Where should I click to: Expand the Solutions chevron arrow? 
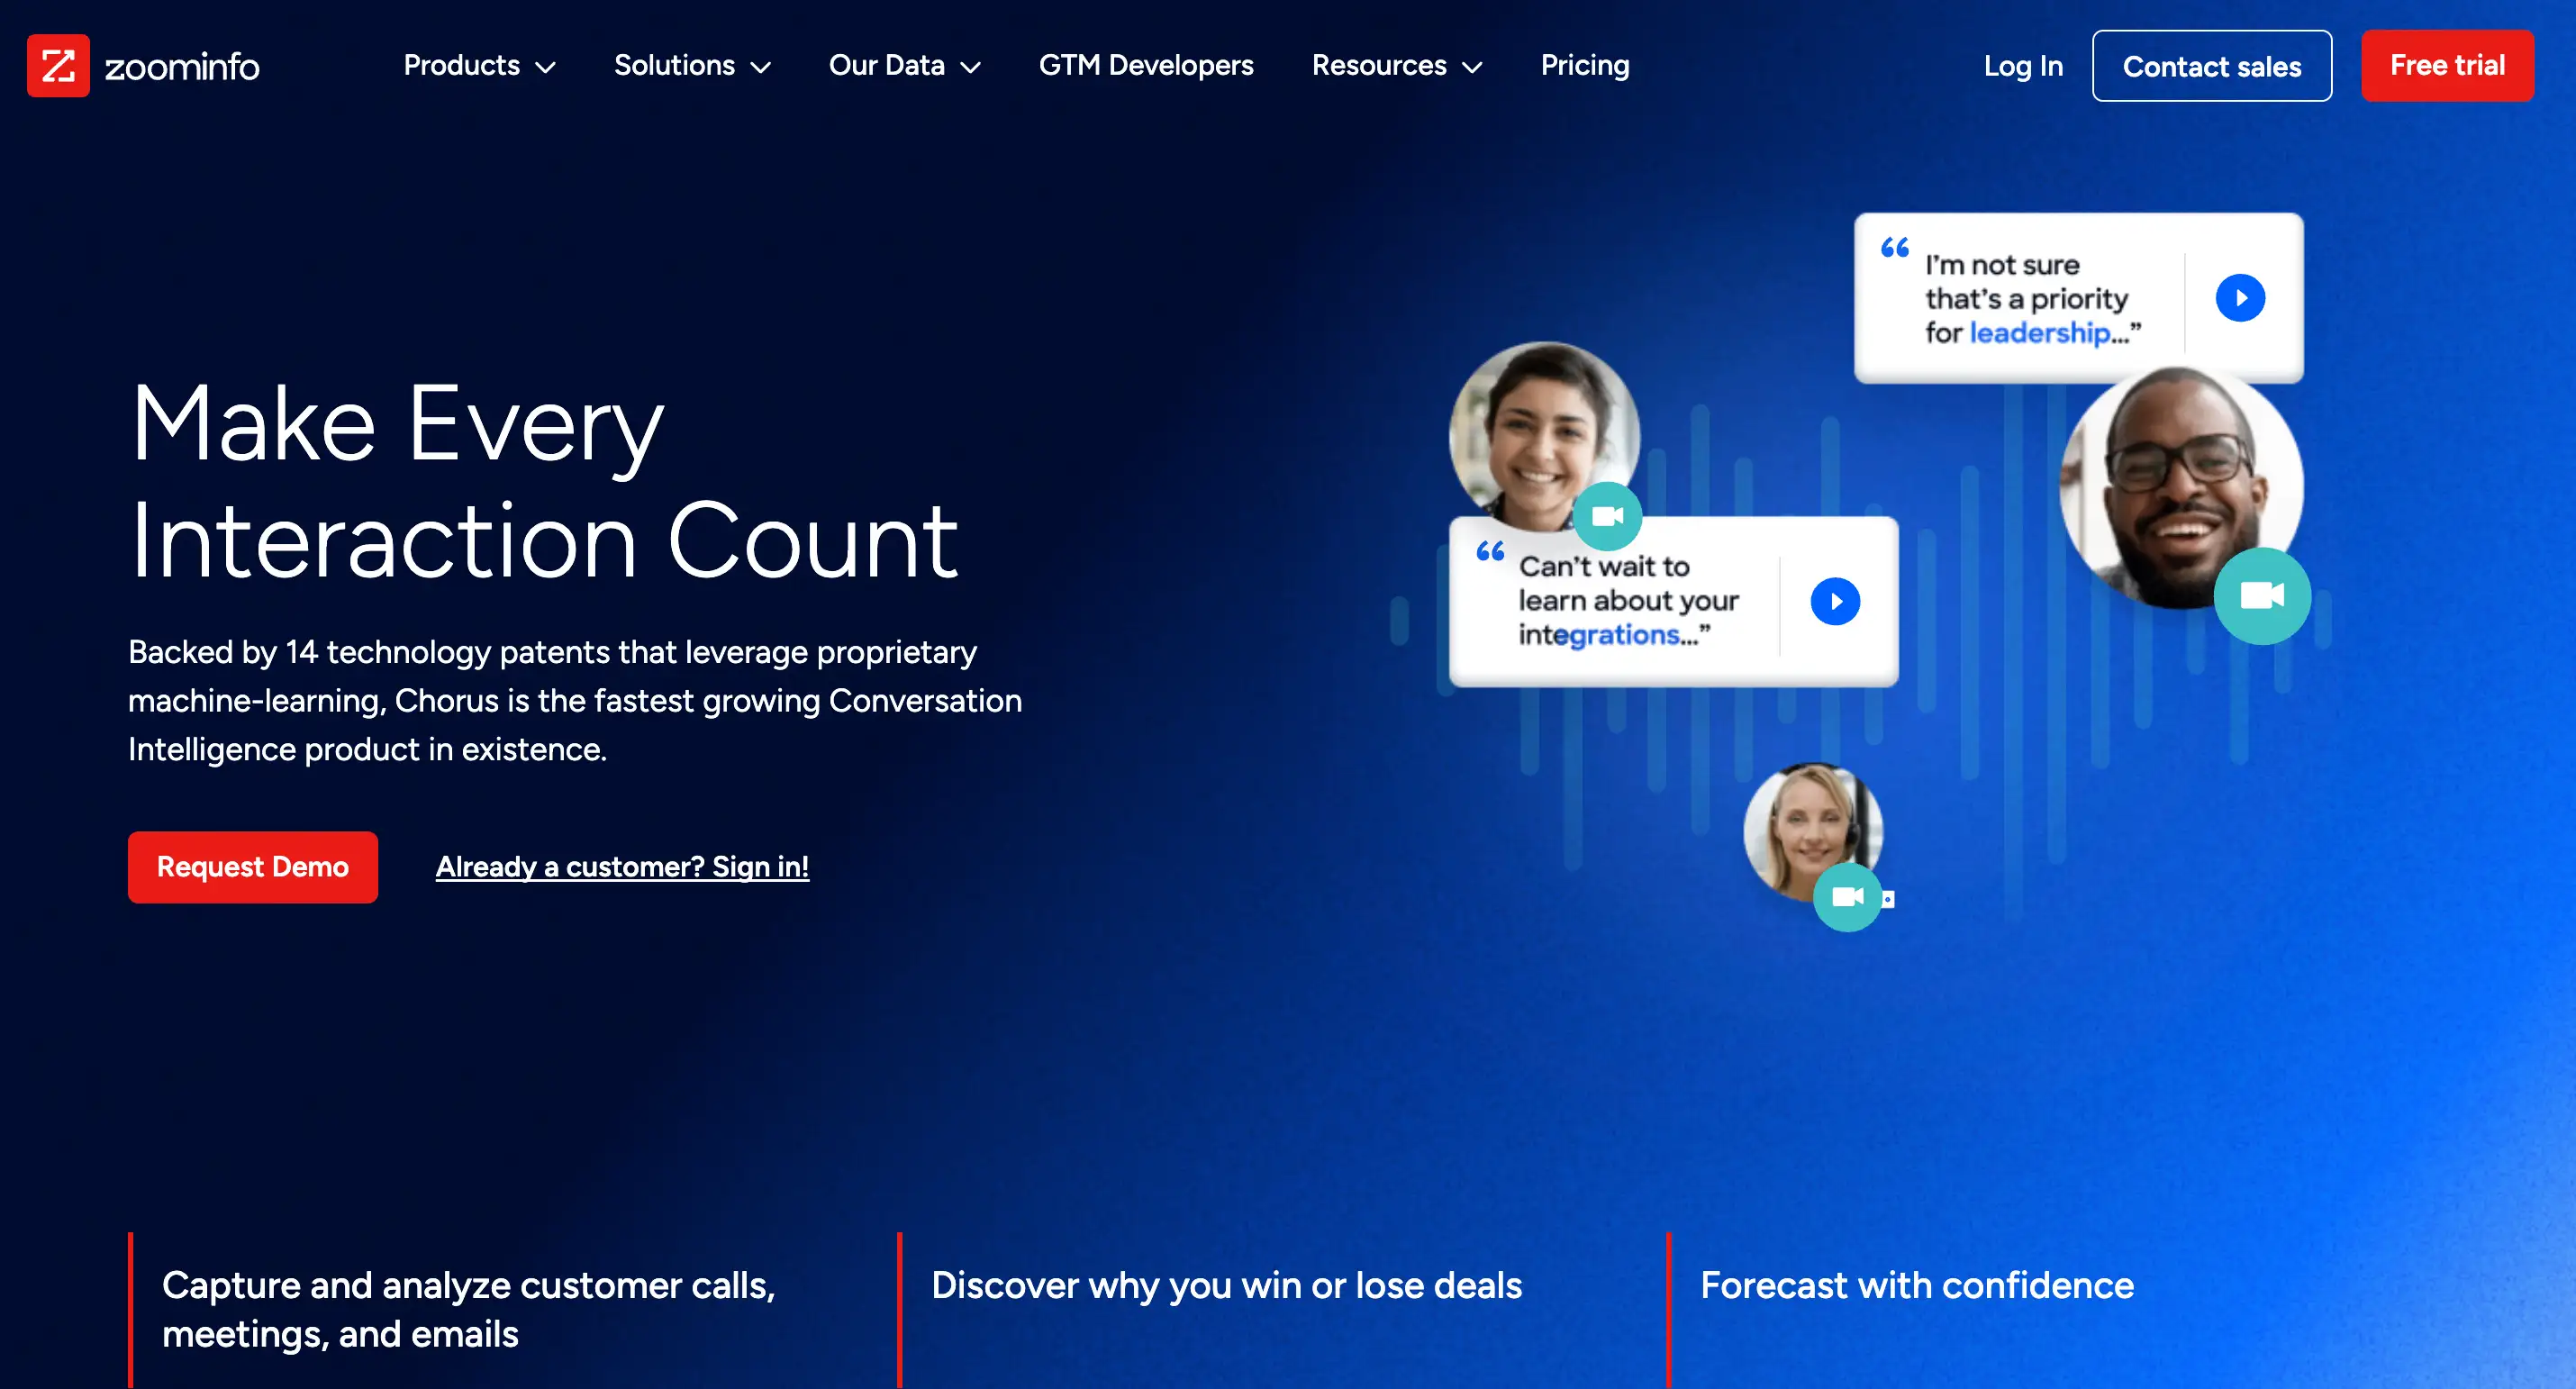click(x=761, y=68)
